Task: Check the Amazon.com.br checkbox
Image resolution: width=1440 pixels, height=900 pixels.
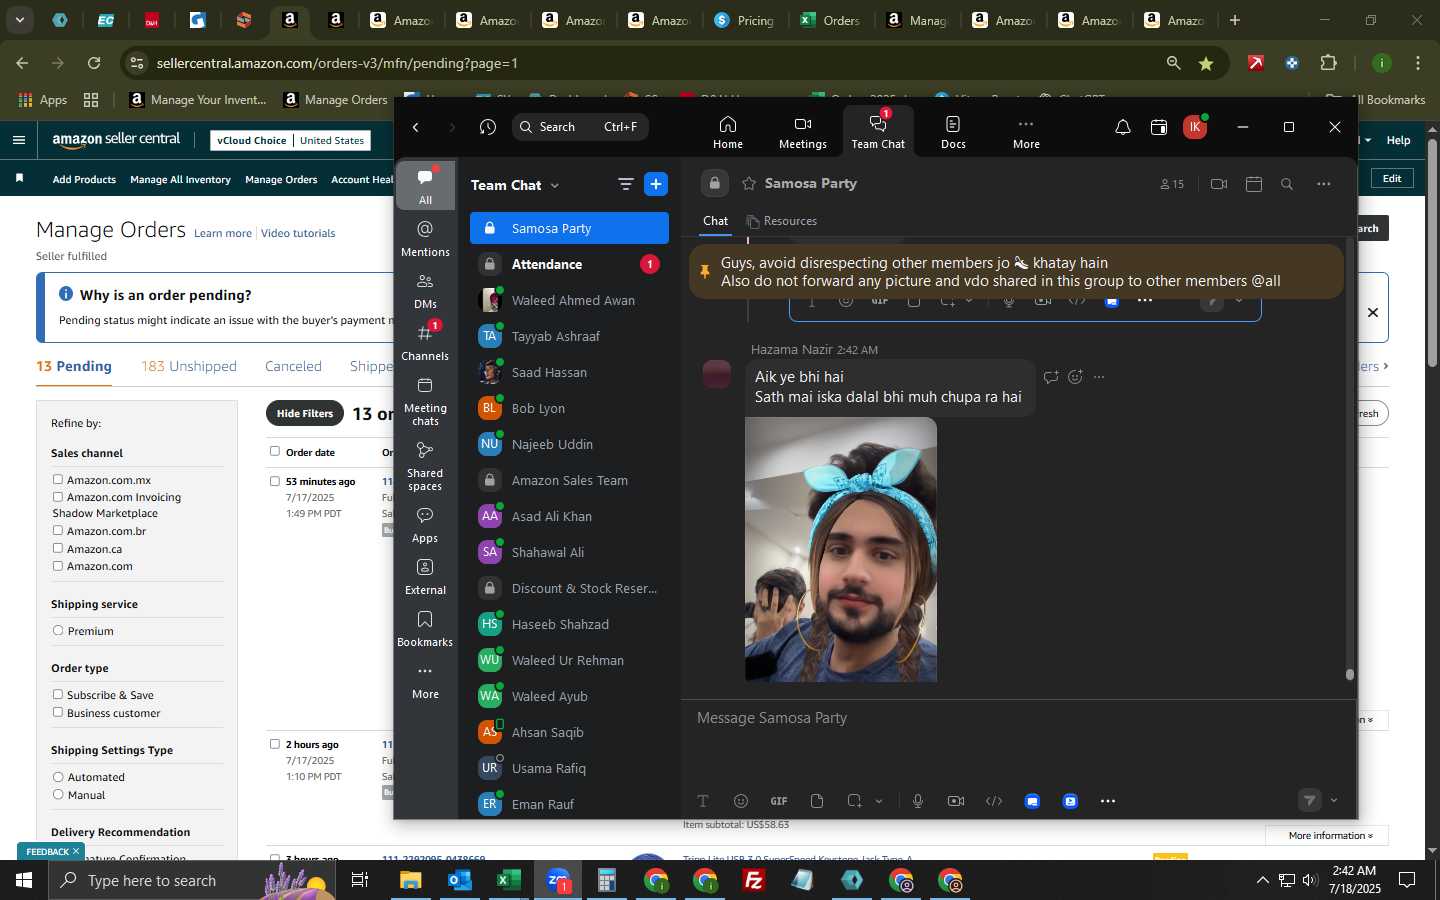Action: (x=58, y=531)
